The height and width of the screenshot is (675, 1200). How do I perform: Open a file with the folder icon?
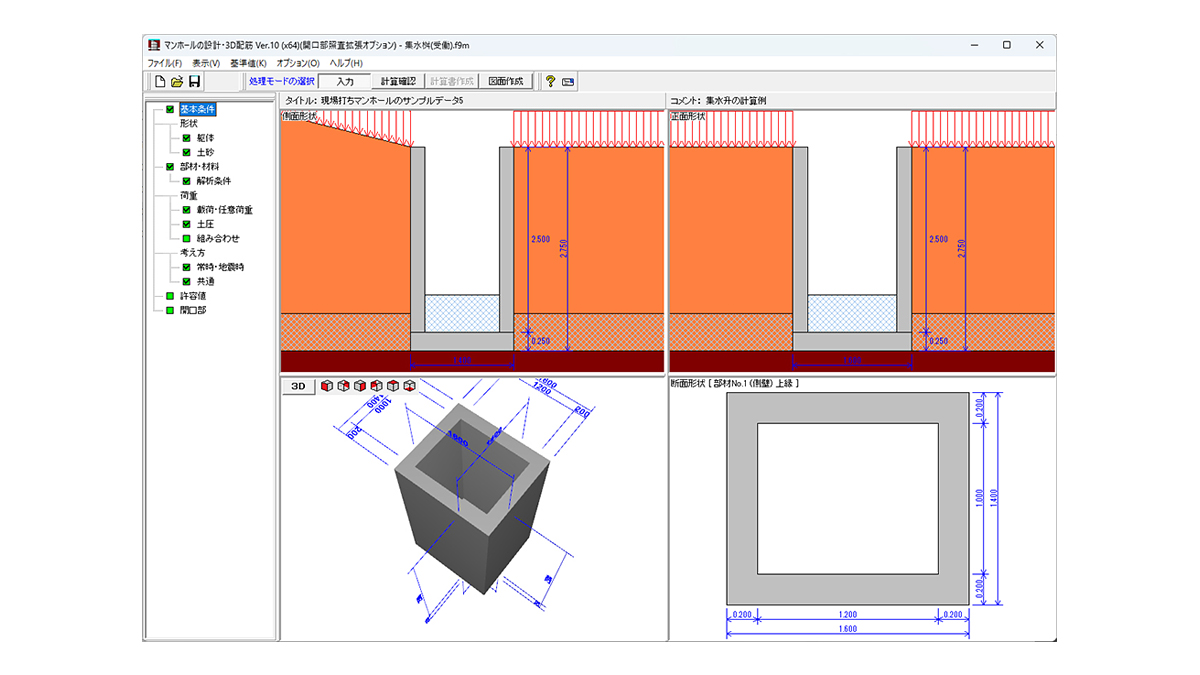pos(177,81)
